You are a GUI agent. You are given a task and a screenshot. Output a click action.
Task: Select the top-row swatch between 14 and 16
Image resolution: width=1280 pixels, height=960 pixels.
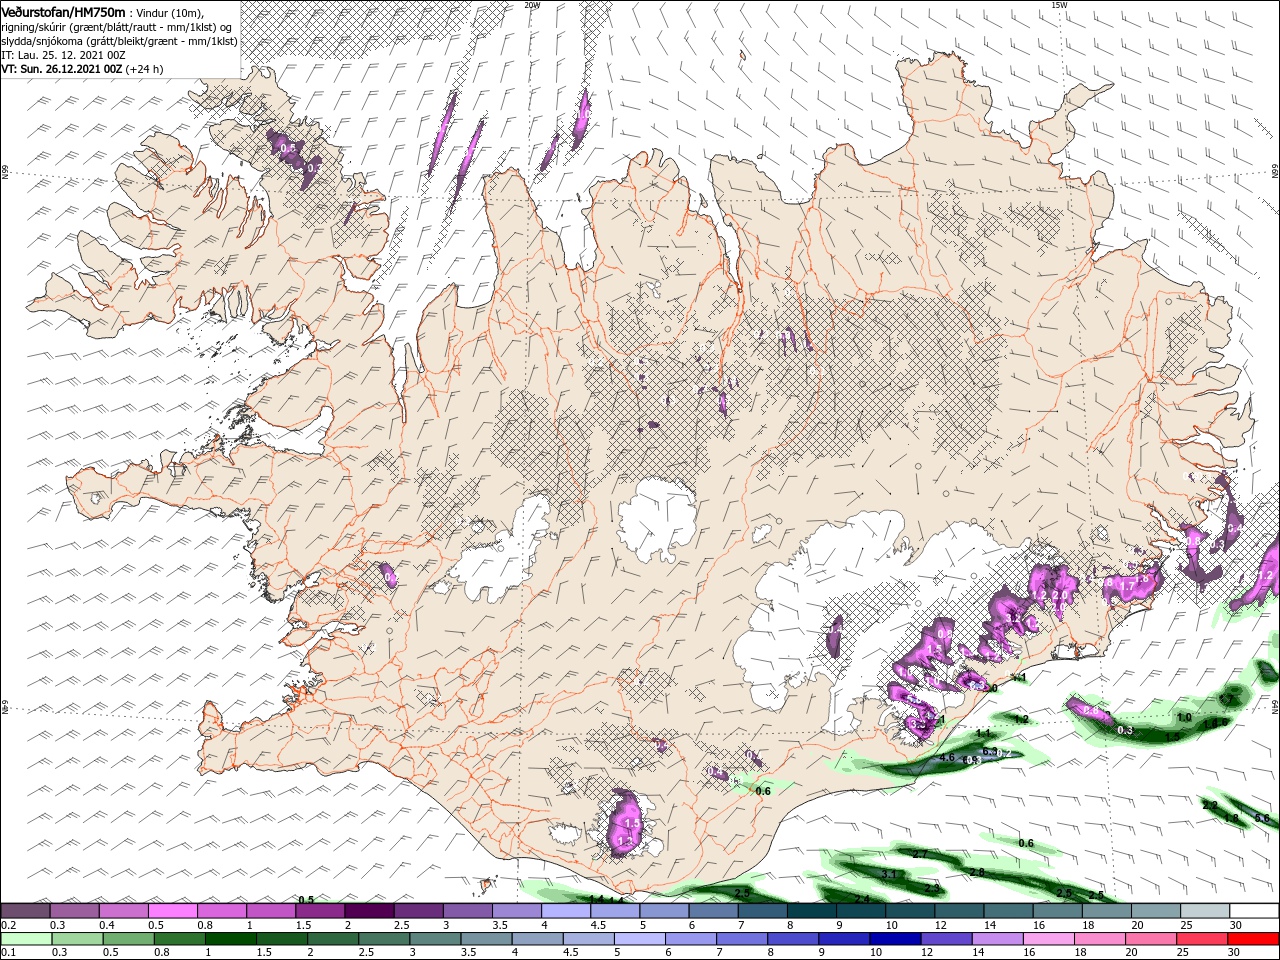point(1008,911)
